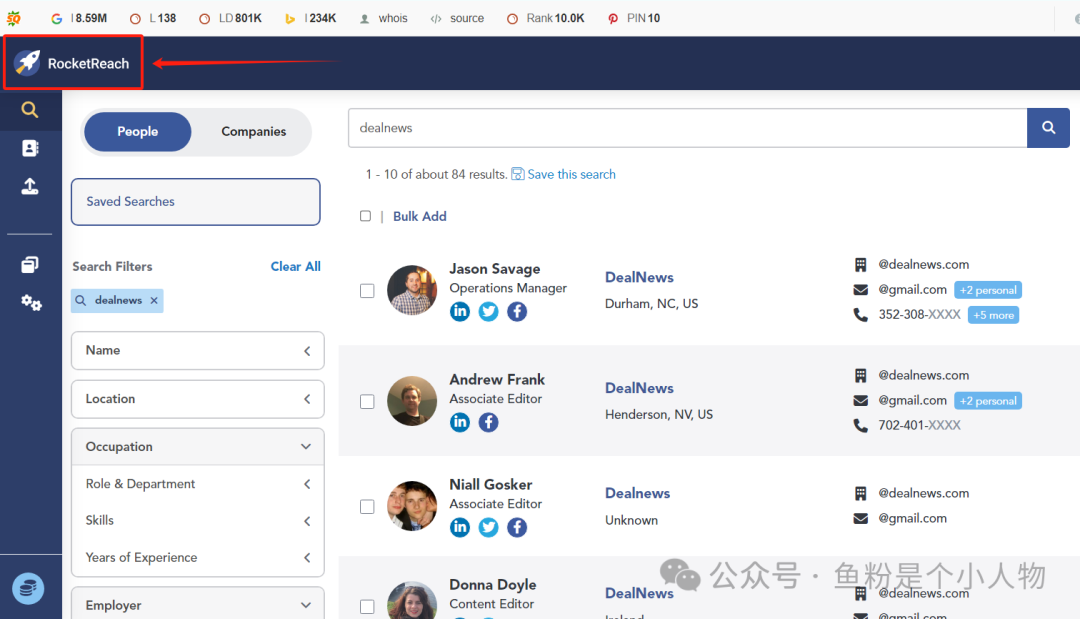
Task: Open the settings gears icon in sidebar
Action: point(31,303)
